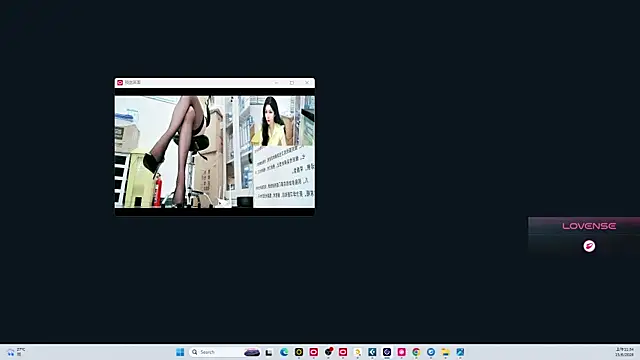Open the yellow ring app on taskbar
This screenshot has height=360, width=640.
pos(299,352)
